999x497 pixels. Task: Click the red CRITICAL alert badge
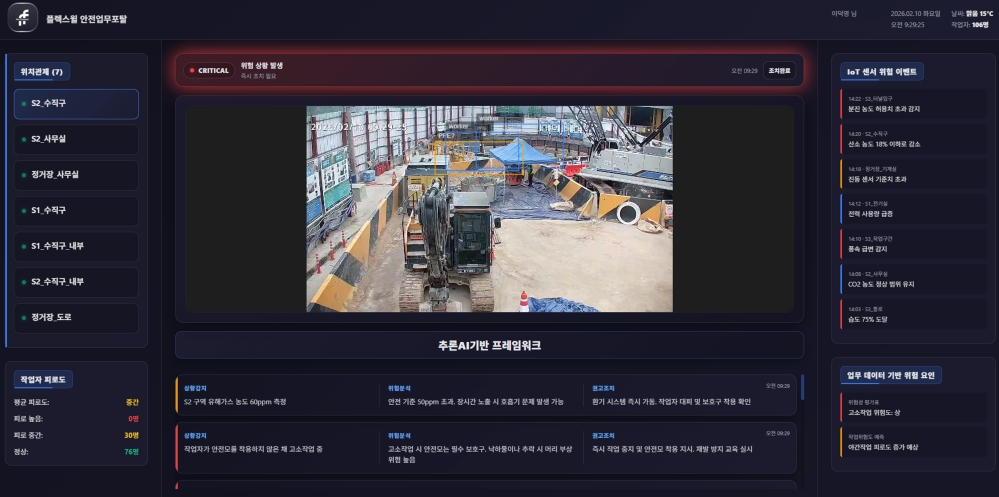tap(209, 70)
